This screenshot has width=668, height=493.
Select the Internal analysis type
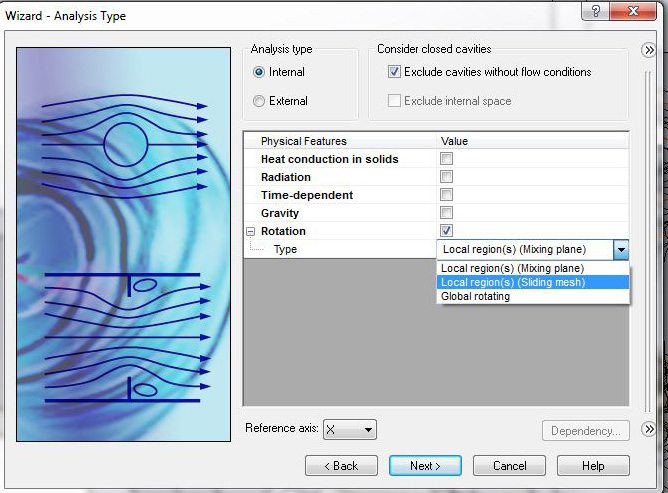[x=260, y=72]
